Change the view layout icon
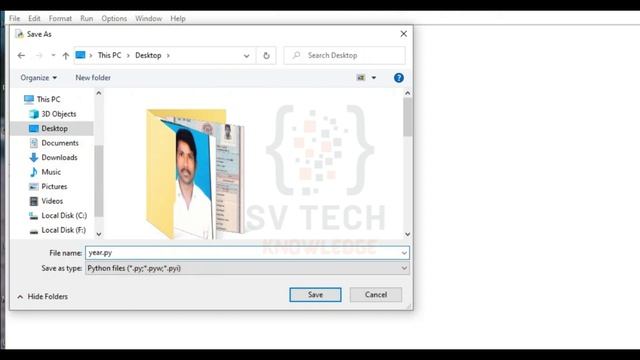This screenshot has width=640, height=360. click(x=361, y=78)
